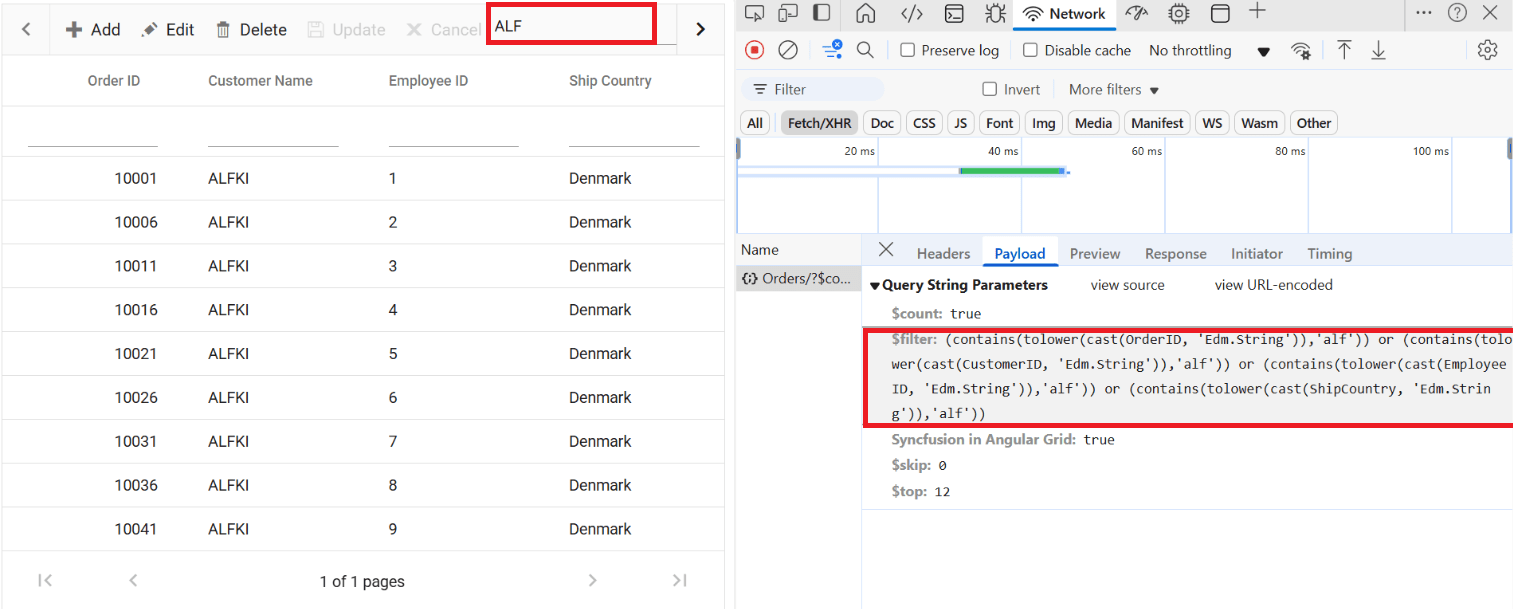The height and width of the screenshot is (609, 1513).
Task: Toggle the WS type filter
Action: [x=1212, y=123]
